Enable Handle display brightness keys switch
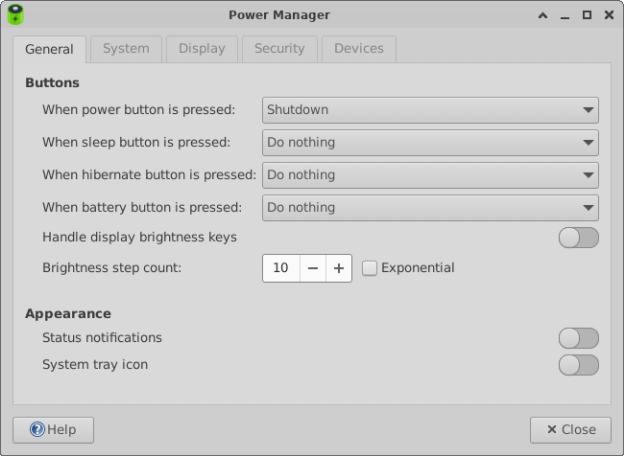This screenshot has height=456, width=624. click(578, 237)
